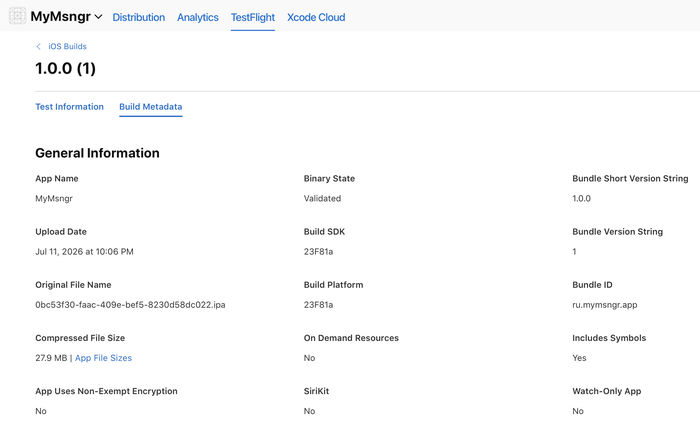This screenshot has height=432, width=700.
Task: Select file name 0bc53f30-faac-409e-bef5-8230d58dc022.ipa
Action: click(x=130, y=305)
